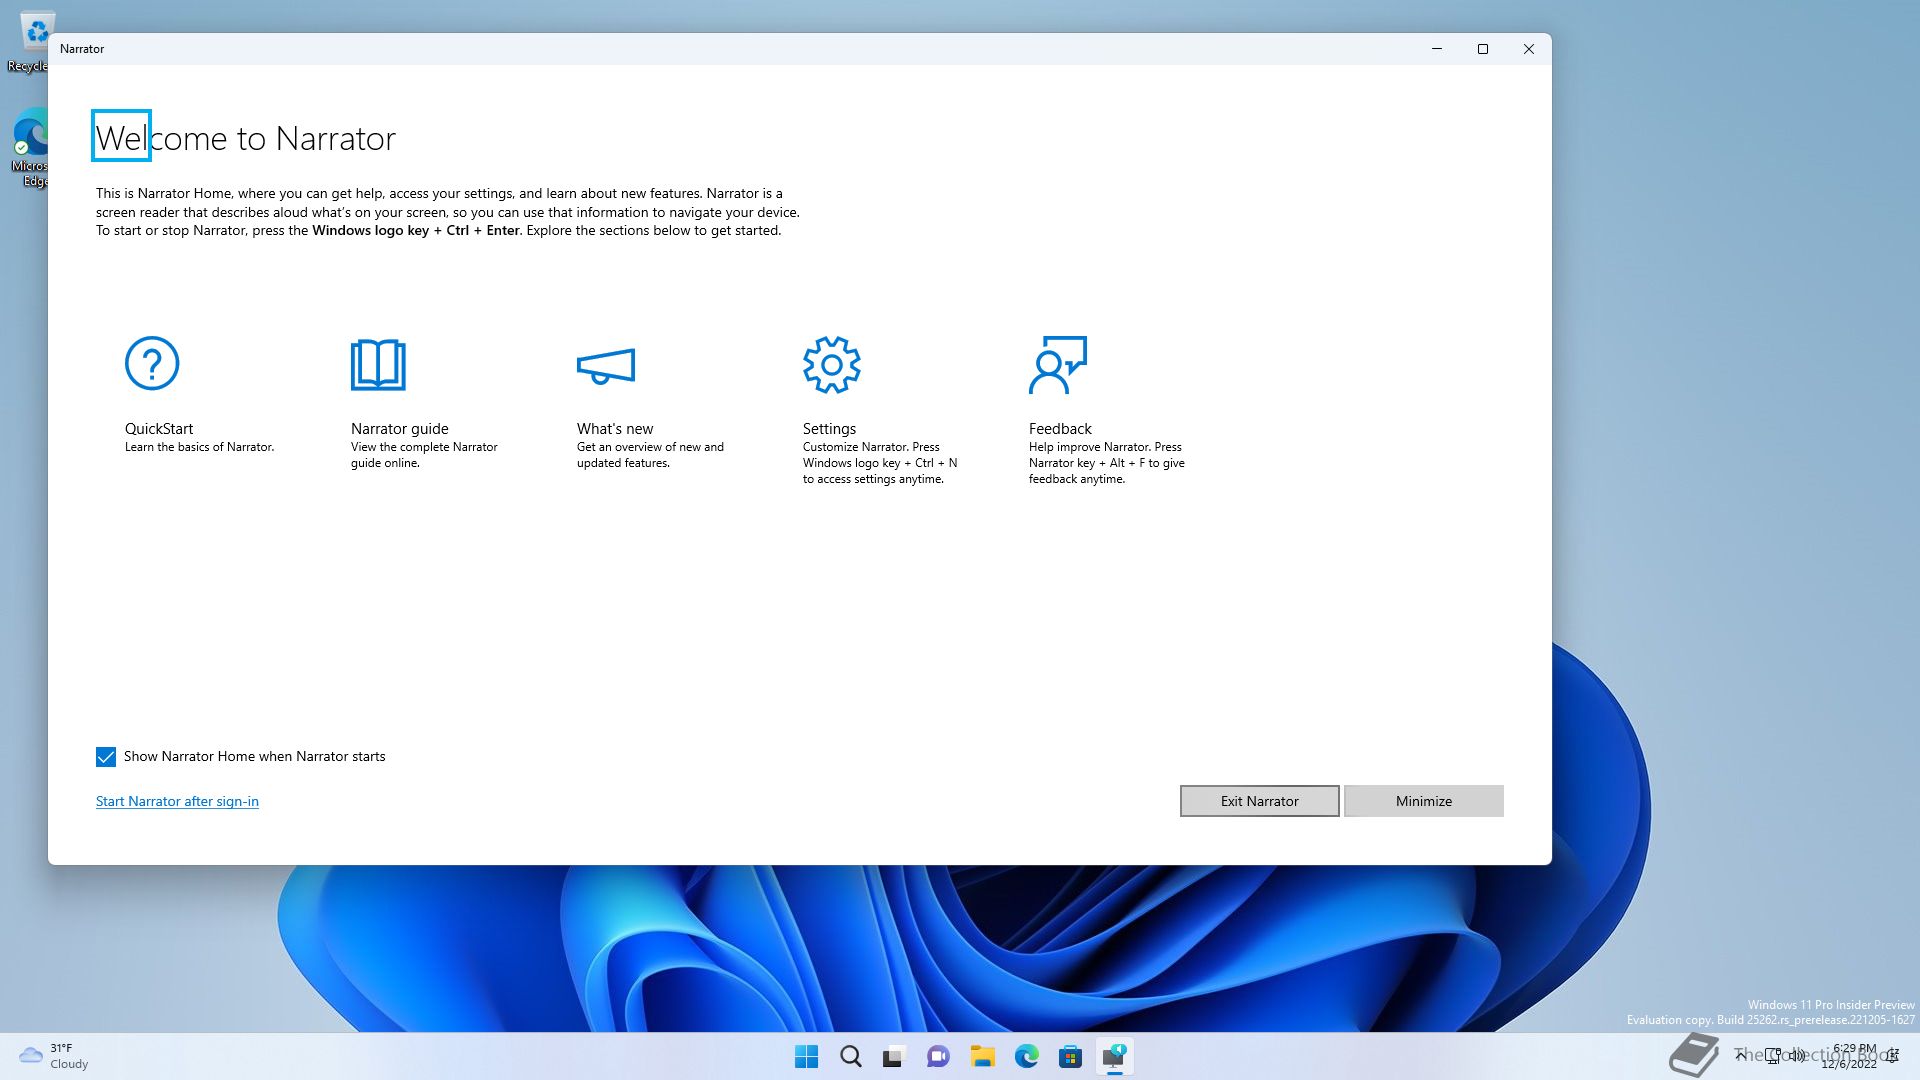Open the QuickStart question mark icon
The image size is (1920, 1080).
pos(152,363)
